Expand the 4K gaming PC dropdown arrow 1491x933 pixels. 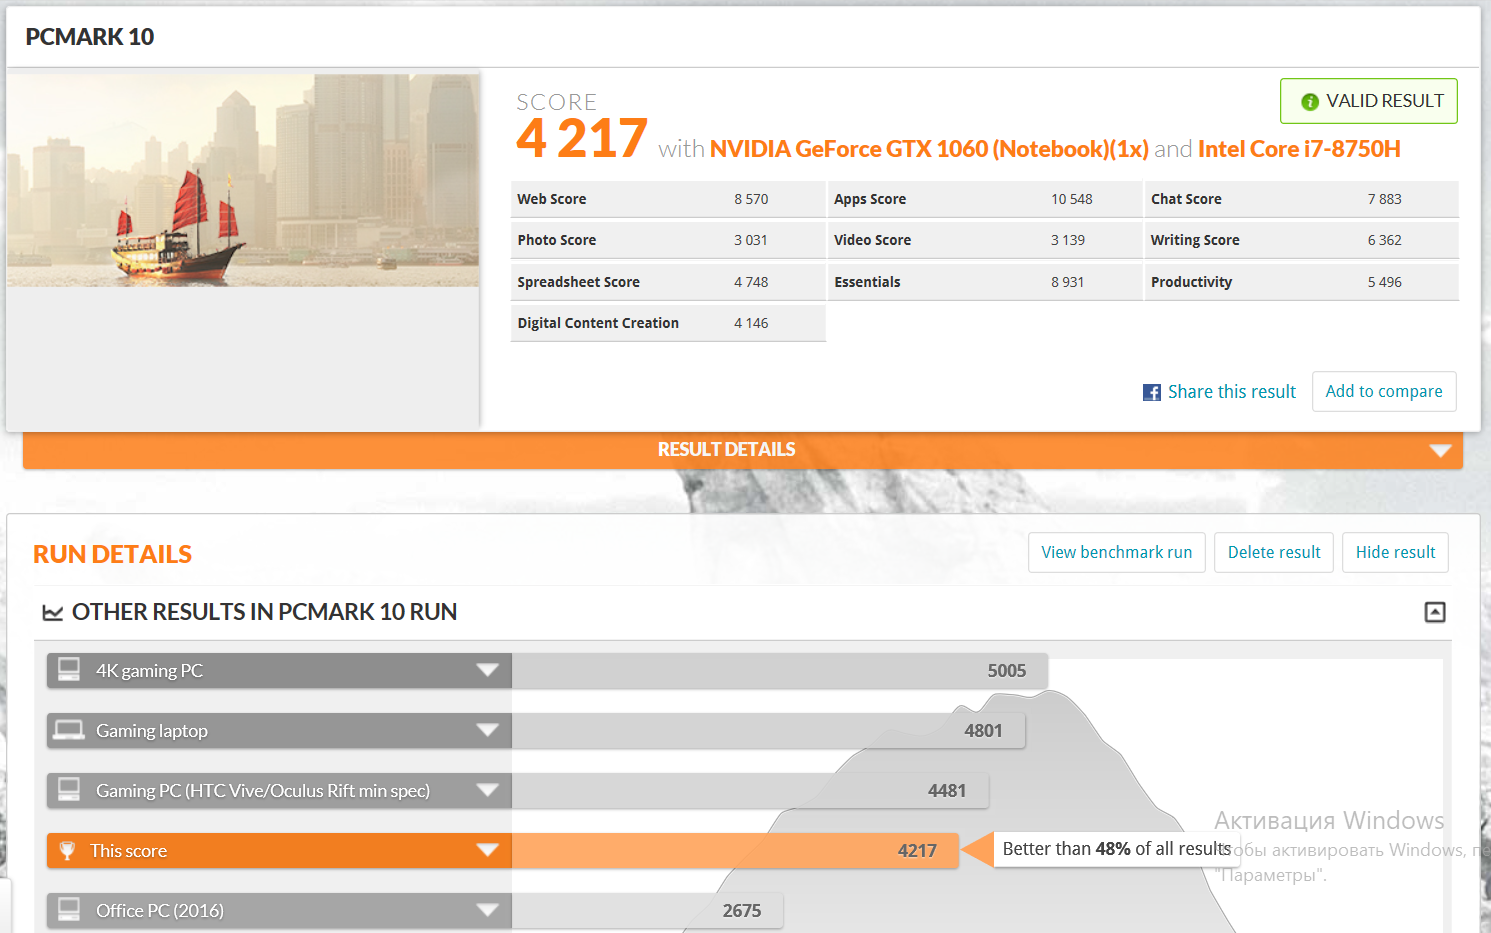(x=487, y=670)
